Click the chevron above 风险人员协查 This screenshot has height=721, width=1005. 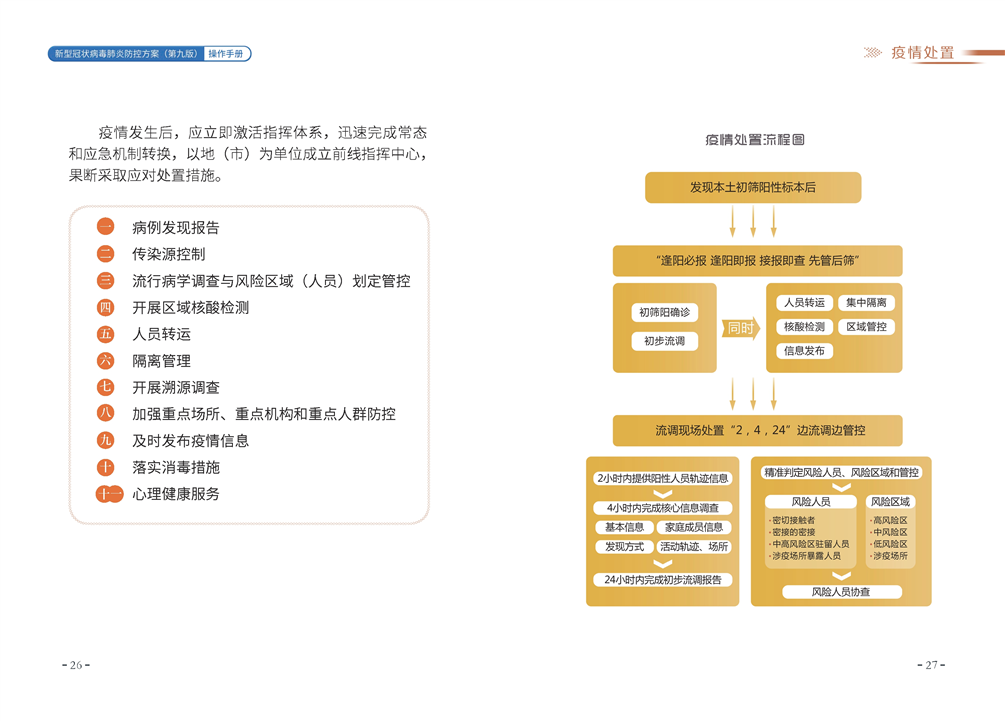tap(840, 576)
